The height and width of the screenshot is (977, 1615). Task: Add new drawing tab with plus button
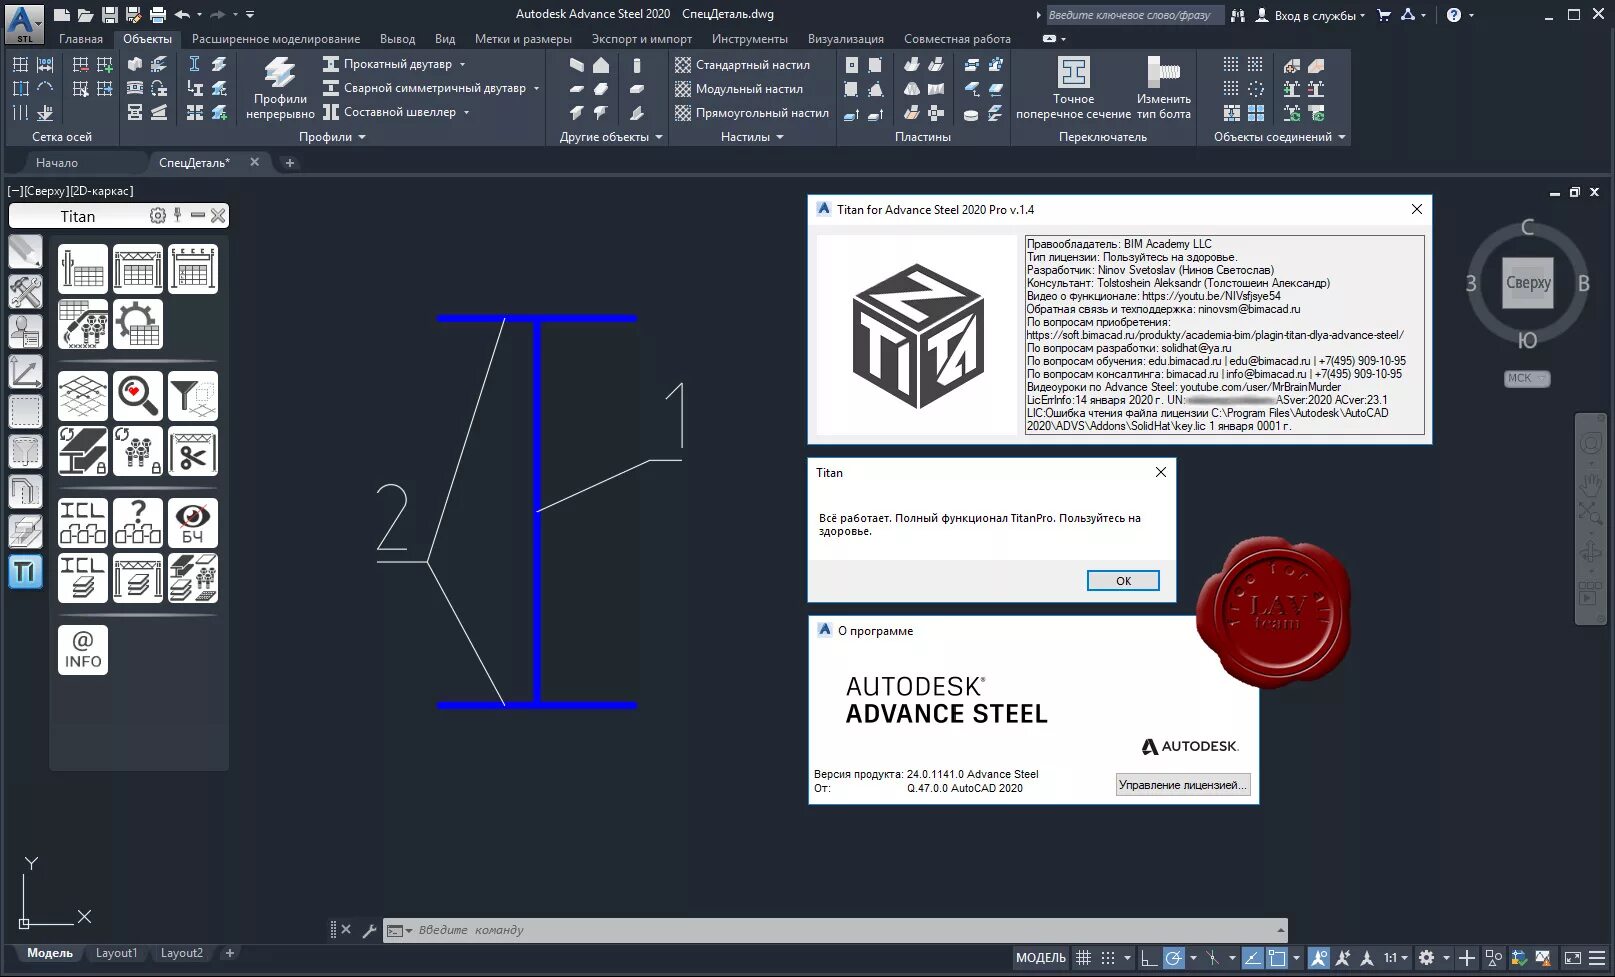290,163
